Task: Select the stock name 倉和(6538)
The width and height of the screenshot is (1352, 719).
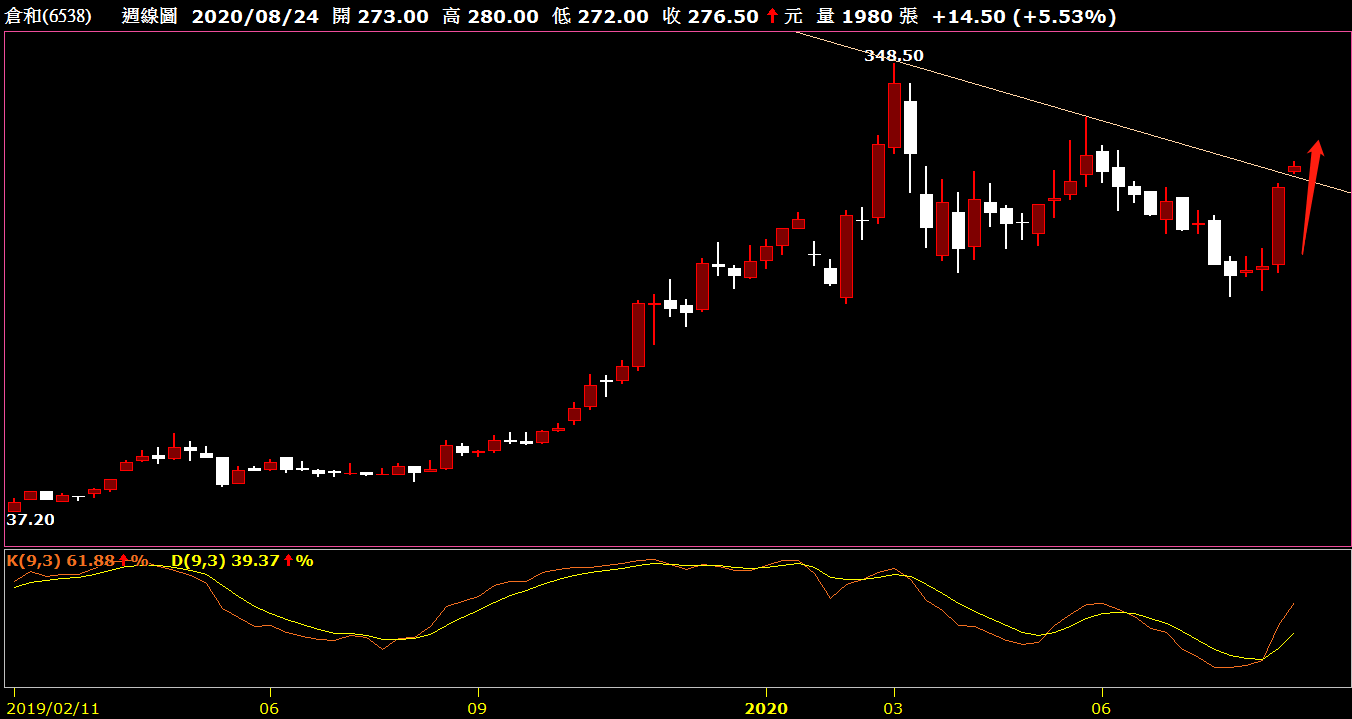Action: pyautogui.click(x=48, y=17)
